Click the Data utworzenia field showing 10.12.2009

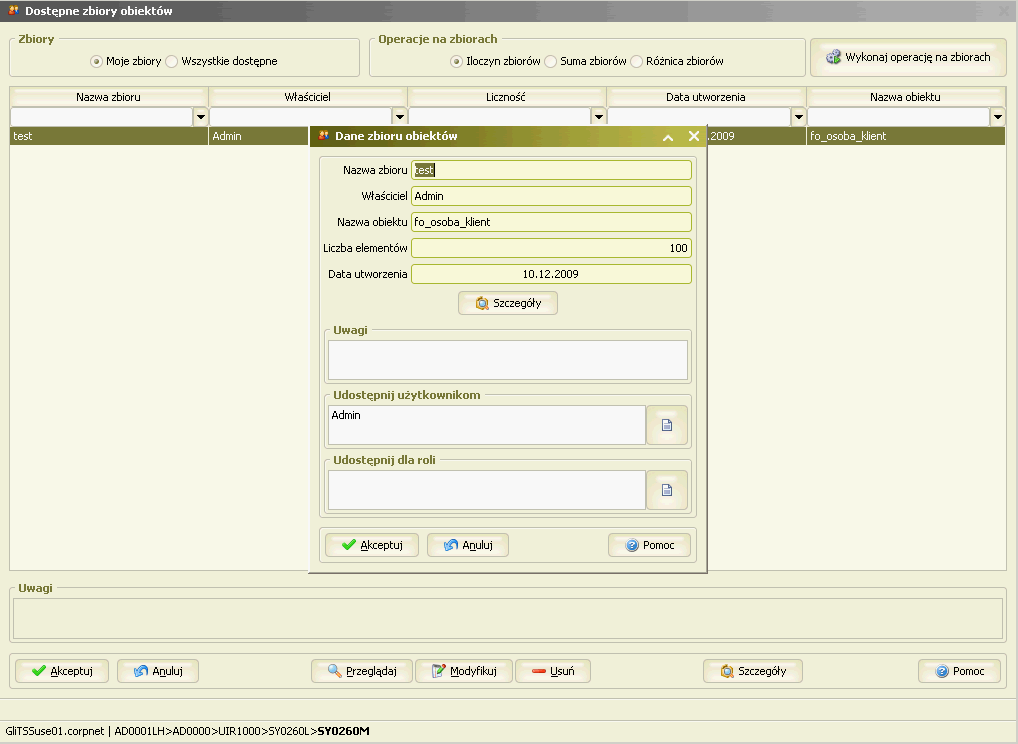pyautogui.click(x=551, y=274)
